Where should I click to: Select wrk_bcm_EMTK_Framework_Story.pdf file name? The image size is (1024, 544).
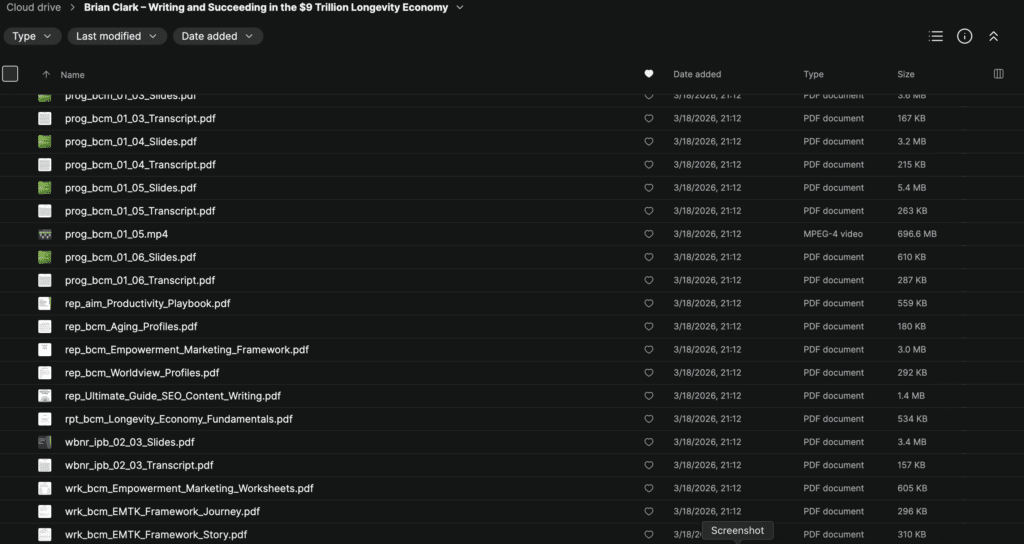pyautogui.click(x=155, y=534)
